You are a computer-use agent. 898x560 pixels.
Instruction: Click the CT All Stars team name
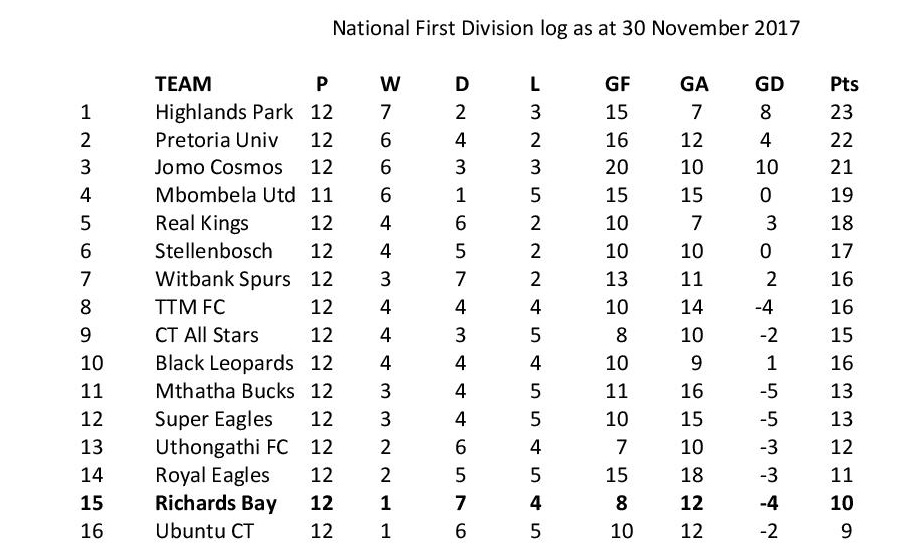click(x=208, y=336)
